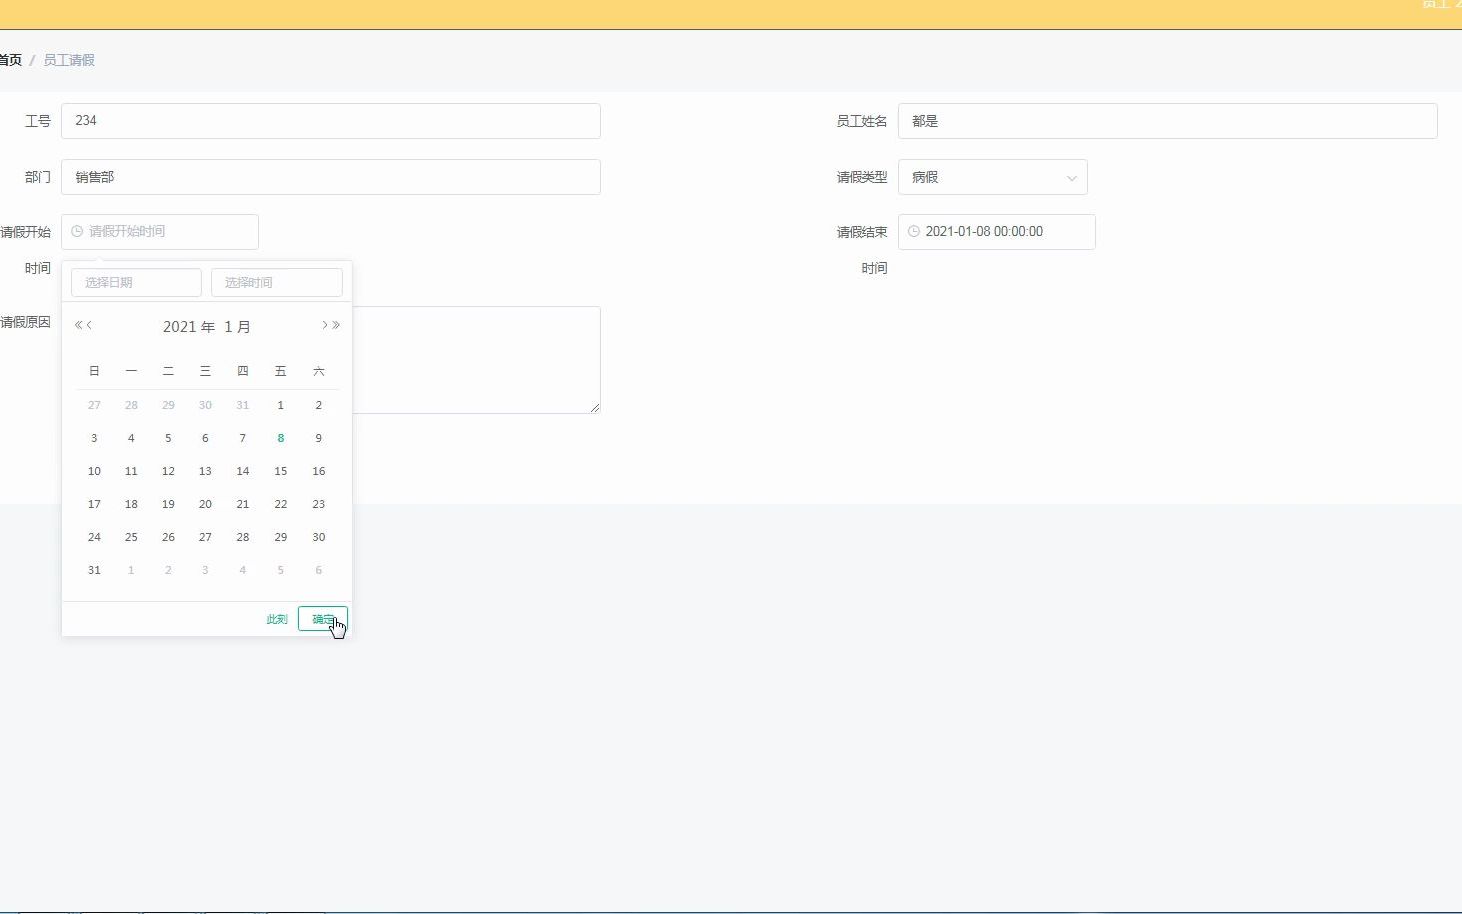Select January 21 in calendar
This screenshot has width=1462, height=914.
click(242, 504)
